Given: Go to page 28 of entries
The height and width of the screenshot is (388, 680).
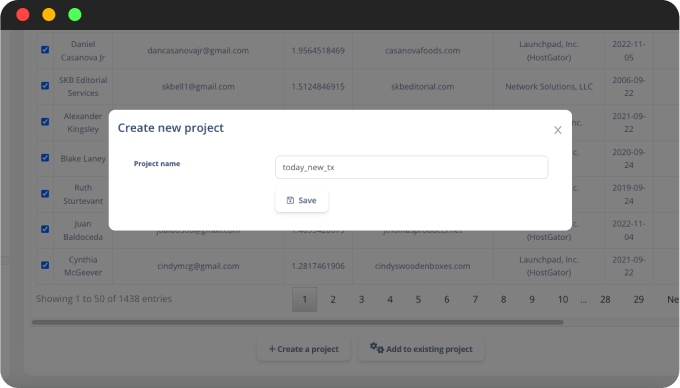Looking at the screenshot, I should [605, 300].
